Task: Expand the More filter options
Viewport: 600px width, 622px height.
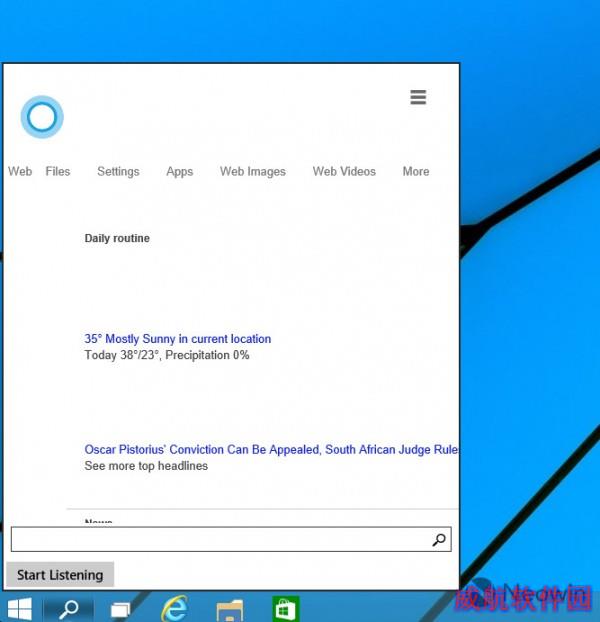Action: [x=416, y=171]
